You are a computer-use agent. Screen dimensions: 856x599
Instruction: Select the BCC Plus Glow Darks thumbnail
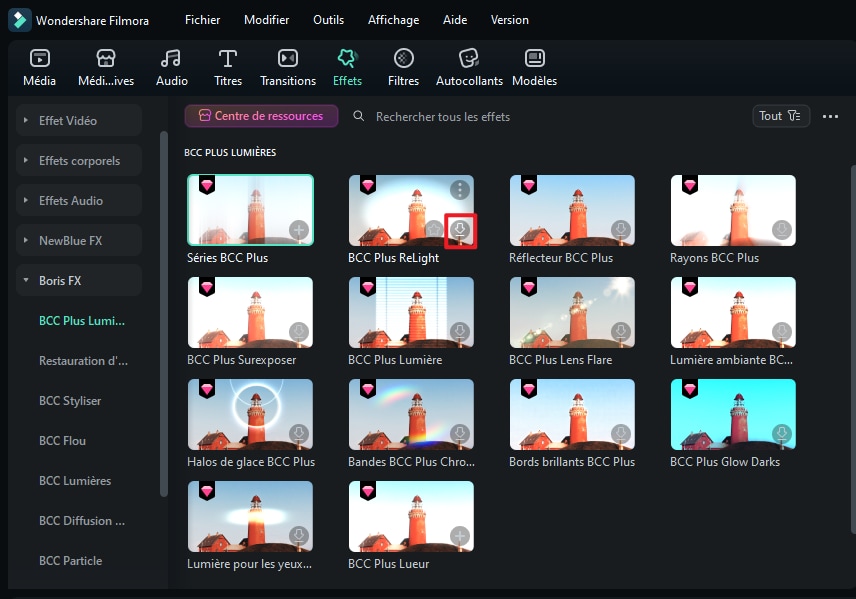pos(733,414)
